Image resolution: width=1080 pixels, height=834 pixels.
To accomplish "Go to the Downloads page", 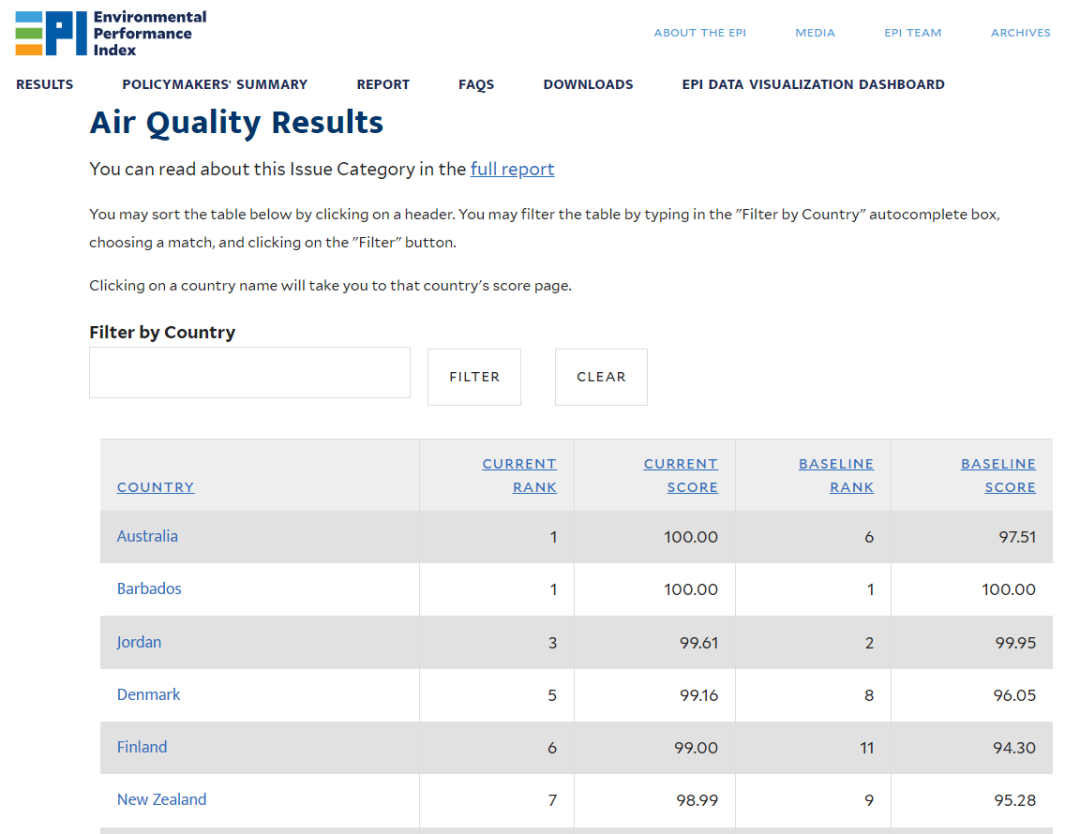I will tap(588, 85).
